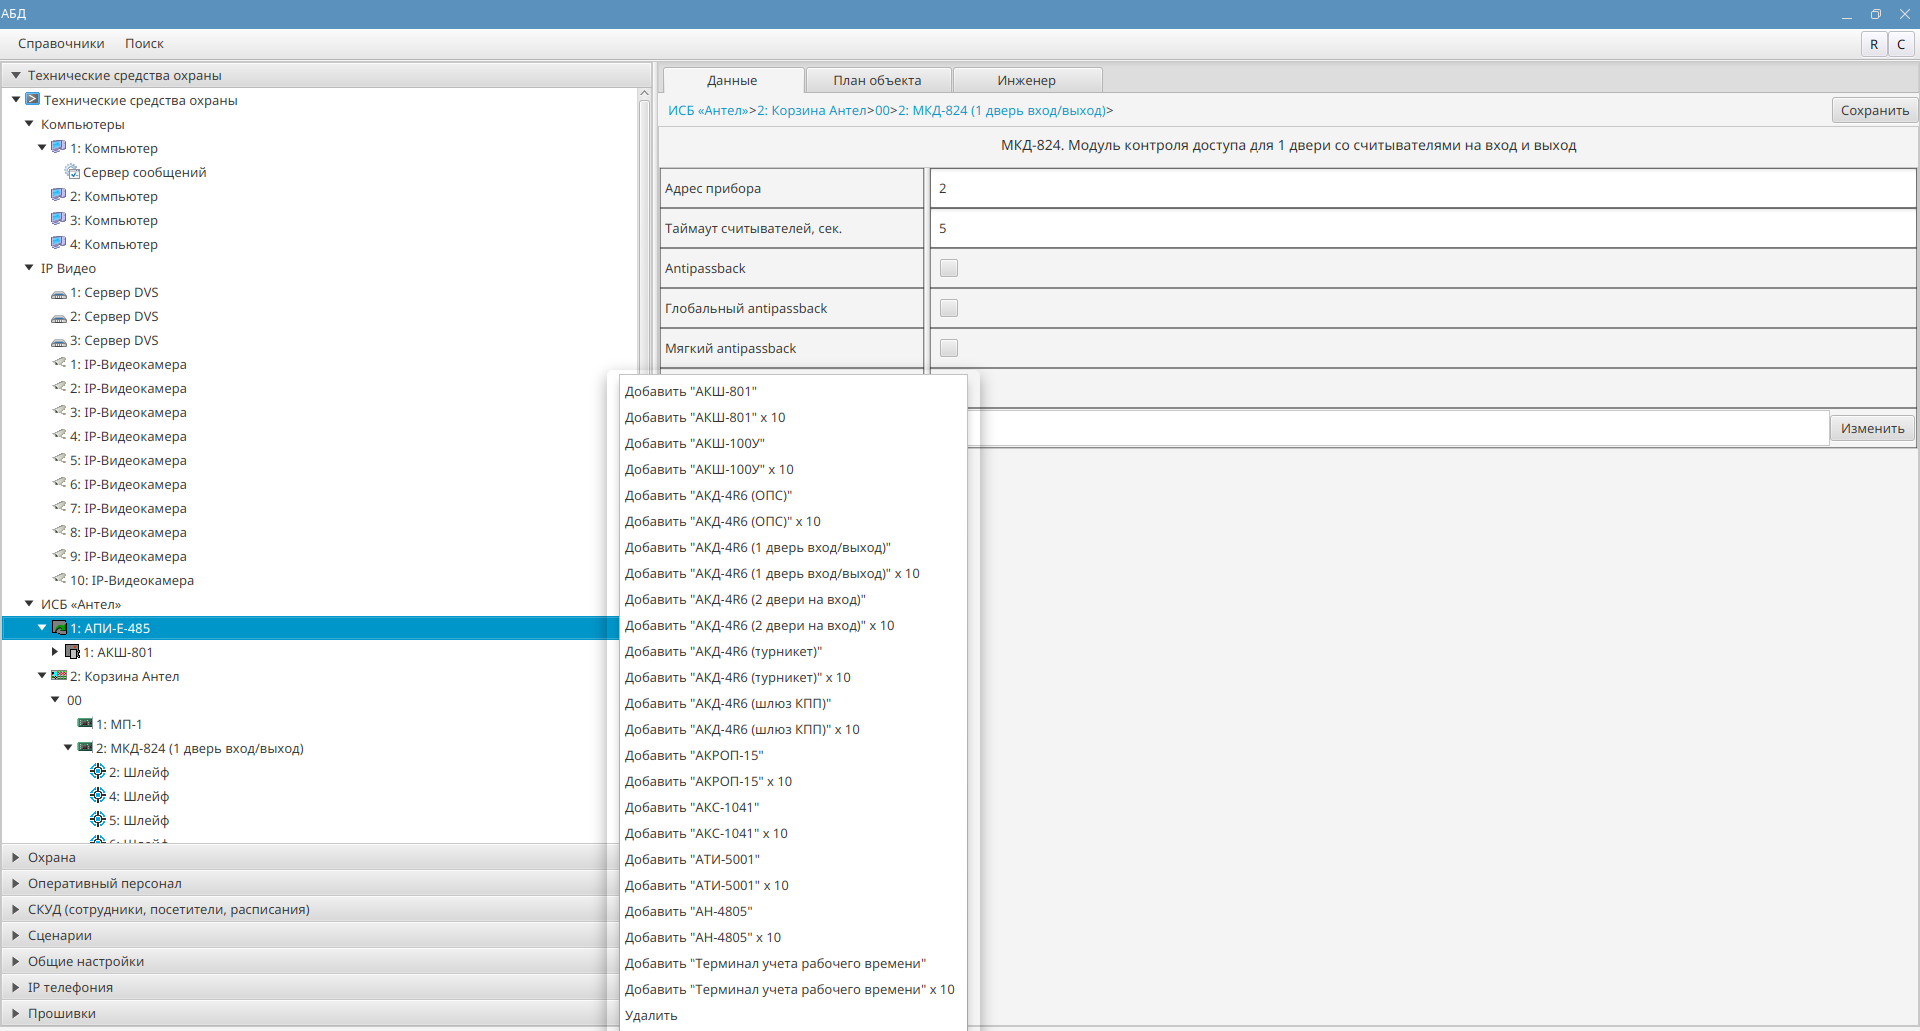Viewport: 1920px width, 1031px height.
Task: Expand the 1: АКШ-801 tree node
Action: [x=55, y=652]
